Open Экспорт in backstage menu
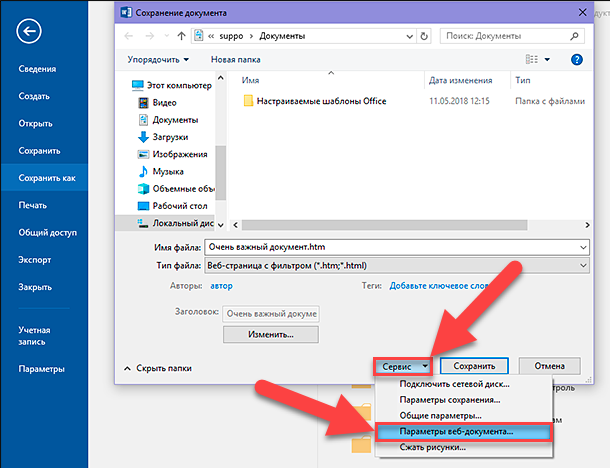Viewport: 610px width, 468px height. 35,259
